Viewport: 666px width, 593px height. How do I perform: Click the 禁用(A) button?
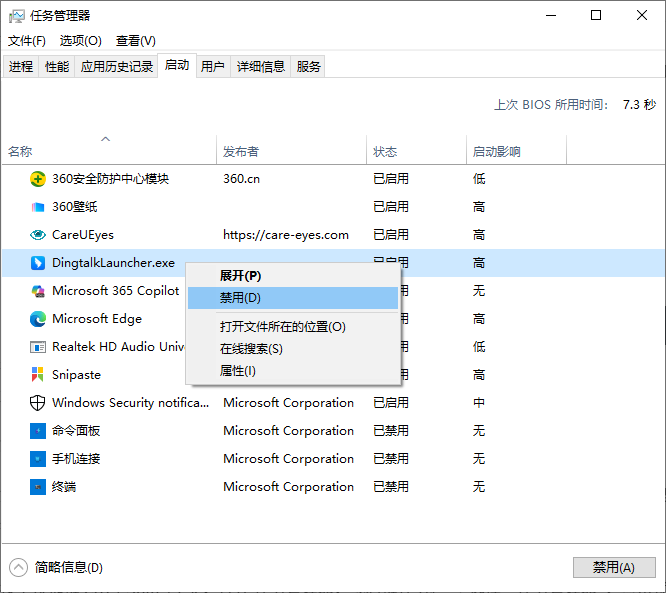coord(614,568)
